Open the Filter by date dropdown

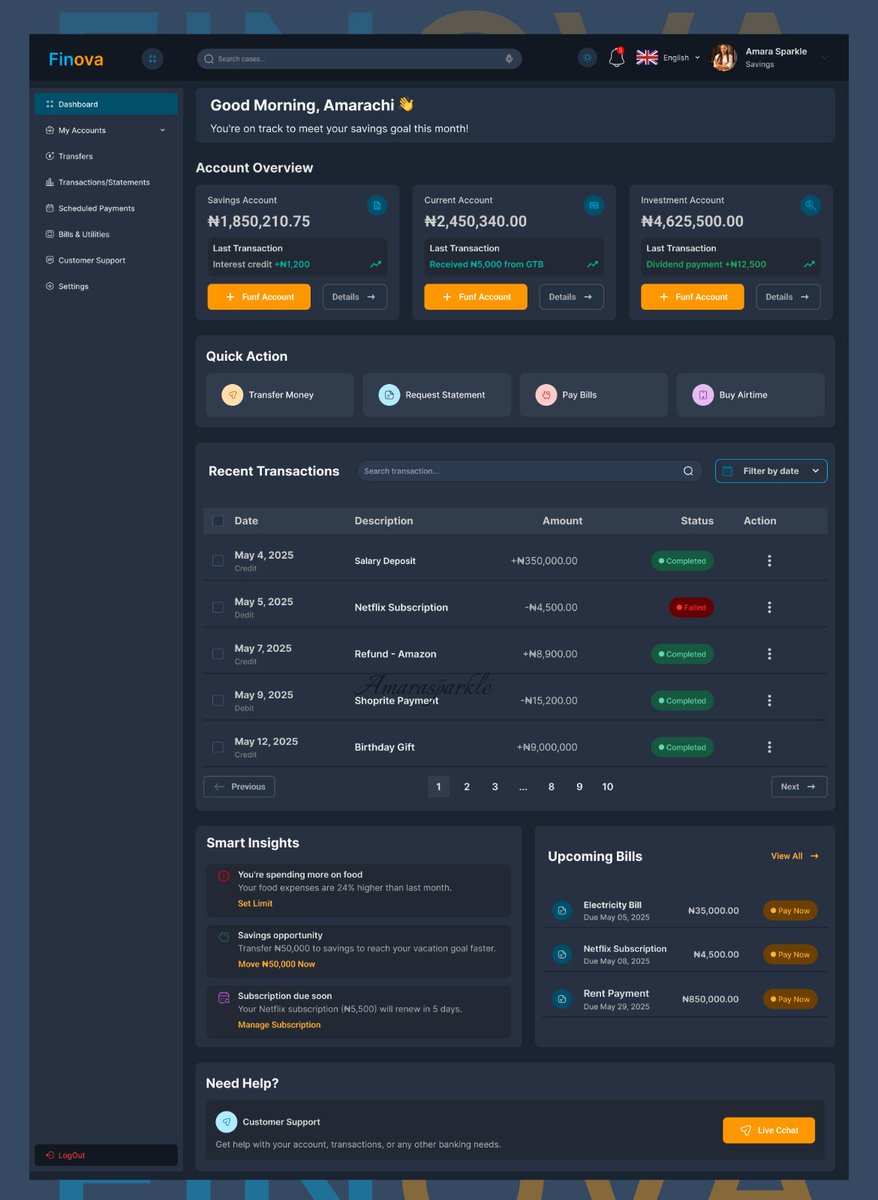[x=771, y=471]
